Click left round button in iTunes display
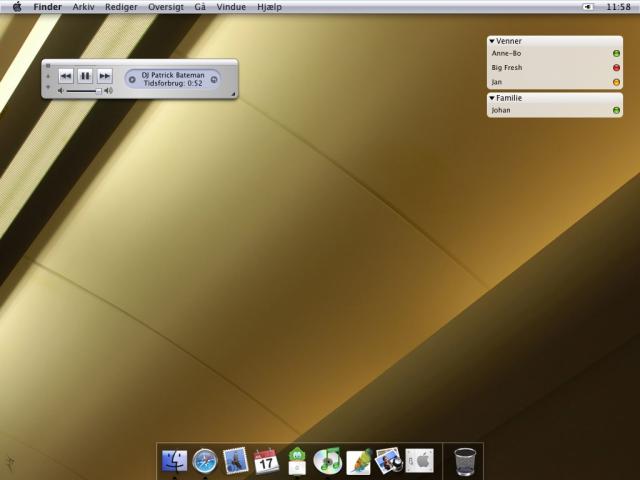This screenshot has width=640, height=480. coord(132,80)
